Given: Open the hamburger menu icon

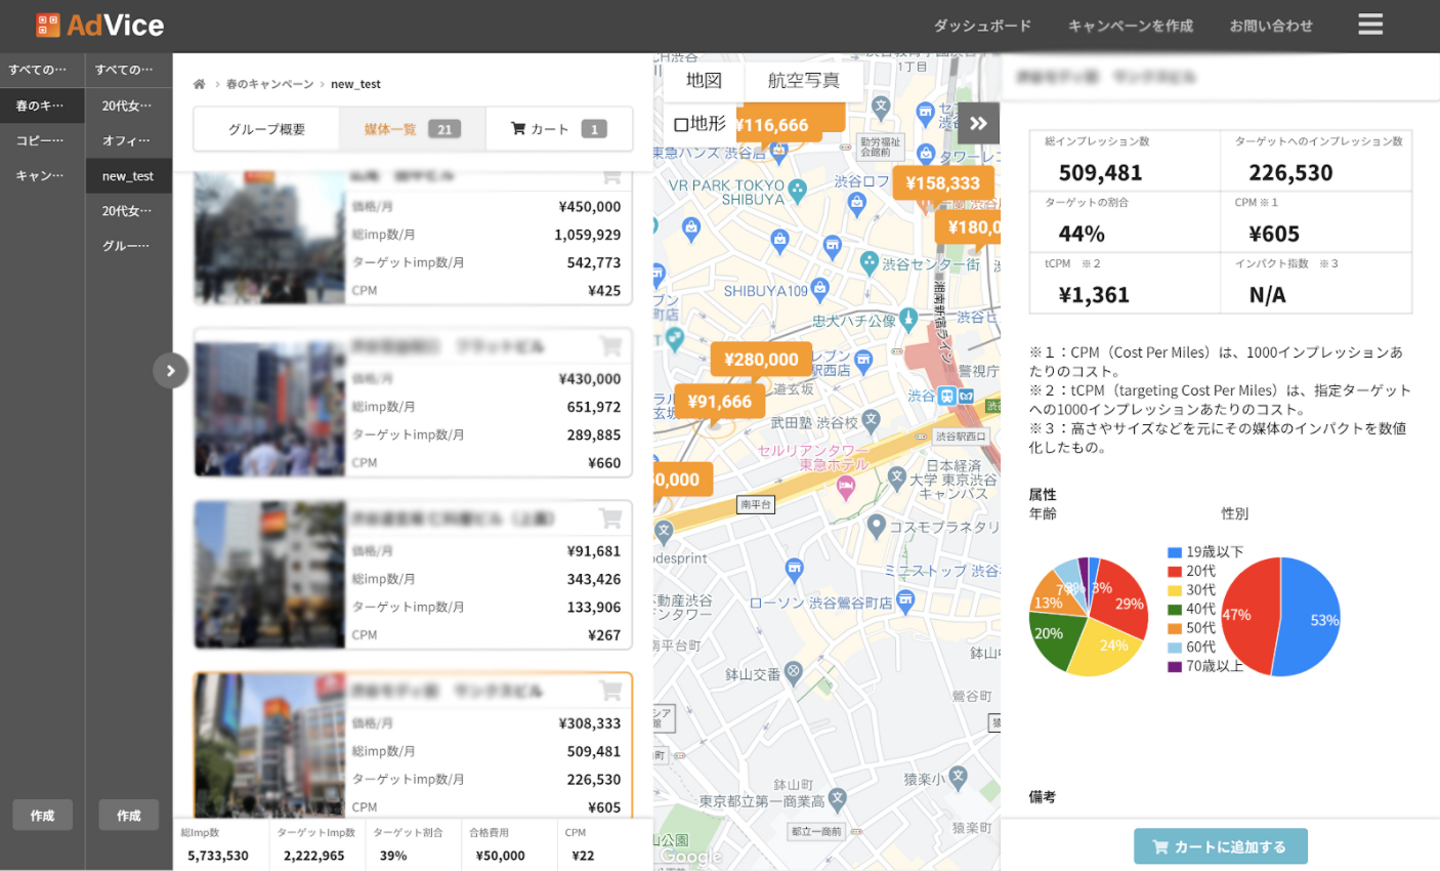Looking at the screenshot, I should tap(1370, 24).
